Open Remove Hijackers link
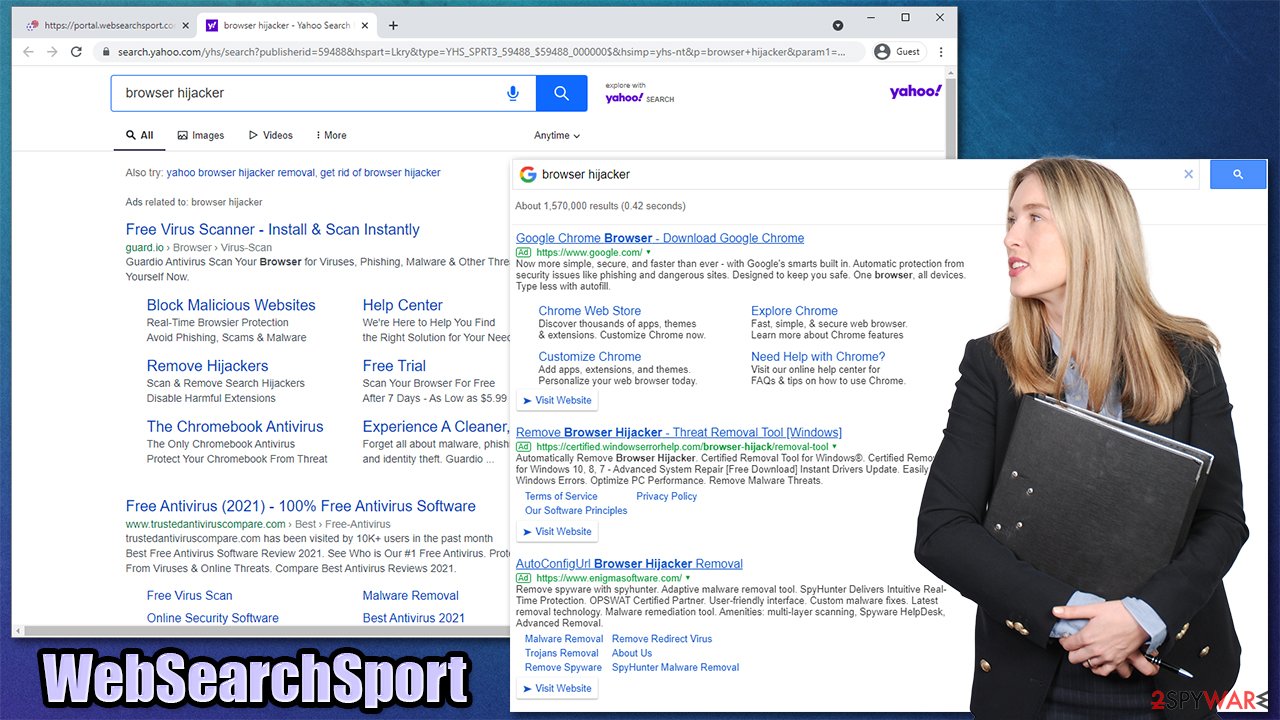The width and height of the screenshot is (1280, 720). coord(208,366)
